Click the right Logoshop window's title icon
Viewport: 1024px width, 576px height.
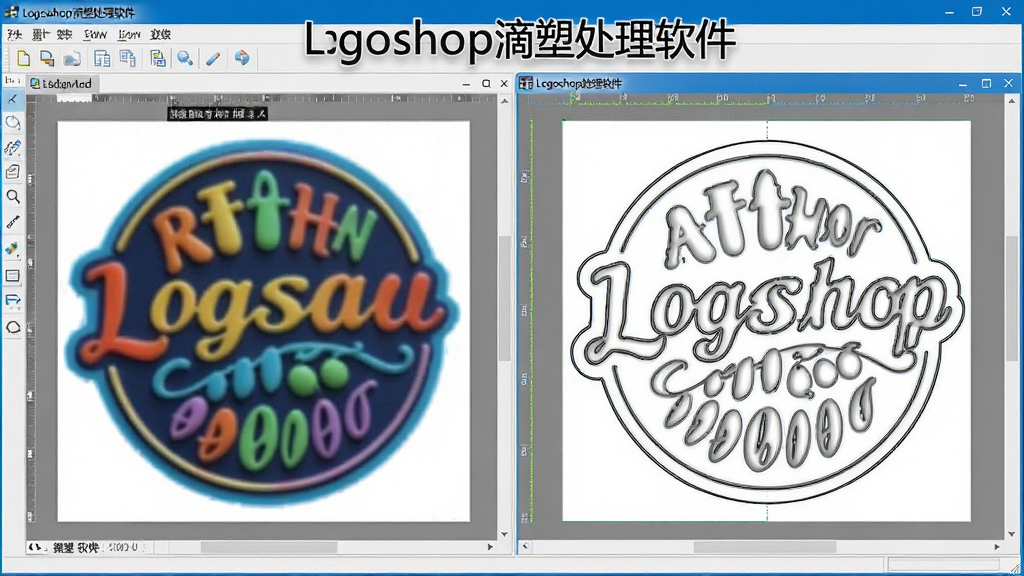pos(526,83)
